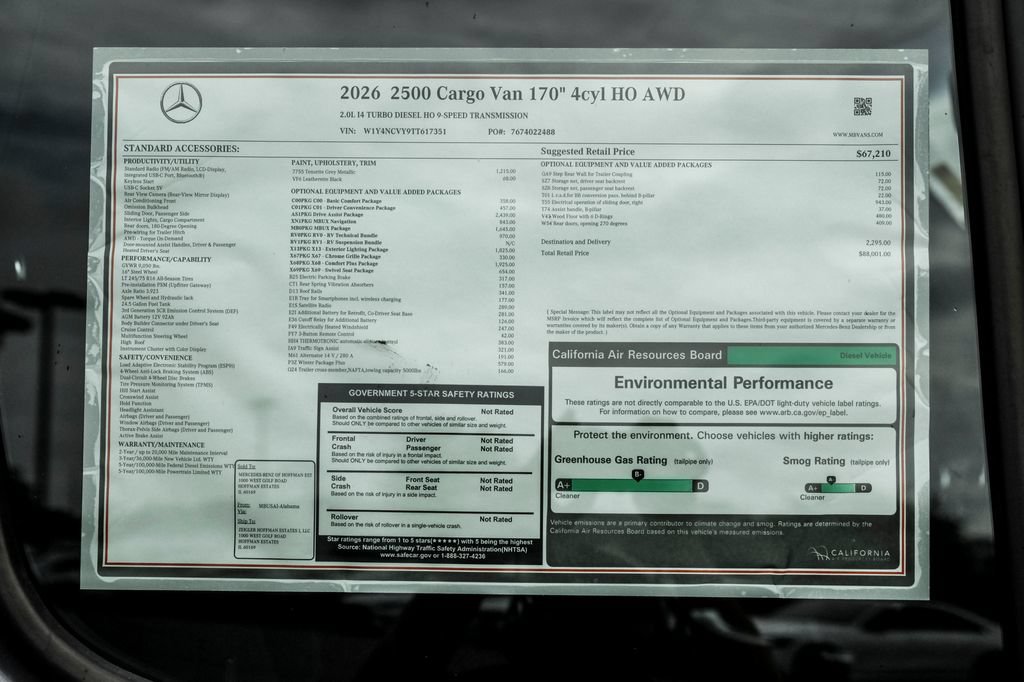Click the "Smog Rating" label
The height and width of the screenshot is (682, 1024).
814,461
